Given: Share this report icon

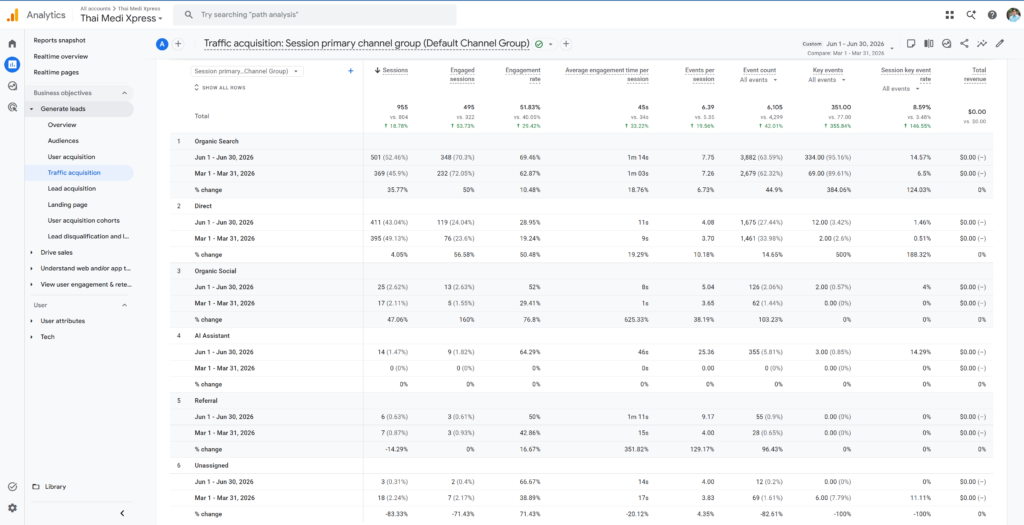Looking at the screenshot, I should tap(964, 44).
